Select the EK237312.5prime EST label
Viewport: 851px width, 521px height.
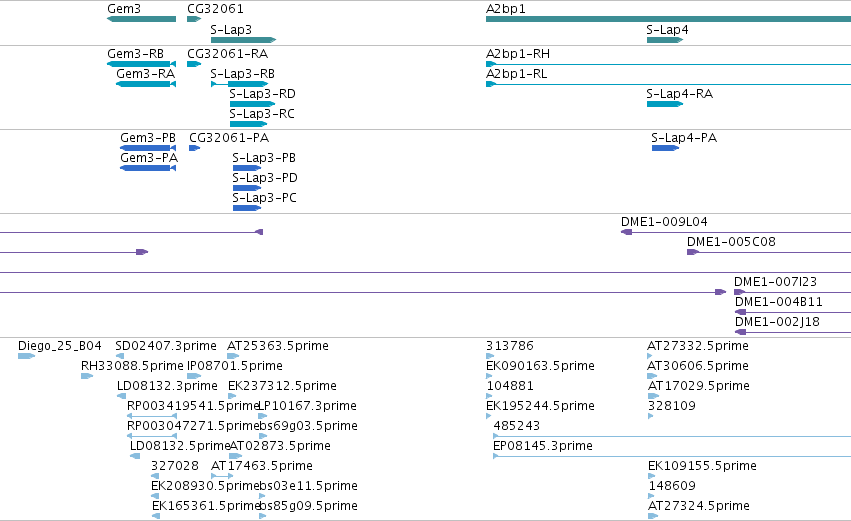click(282, 386)
